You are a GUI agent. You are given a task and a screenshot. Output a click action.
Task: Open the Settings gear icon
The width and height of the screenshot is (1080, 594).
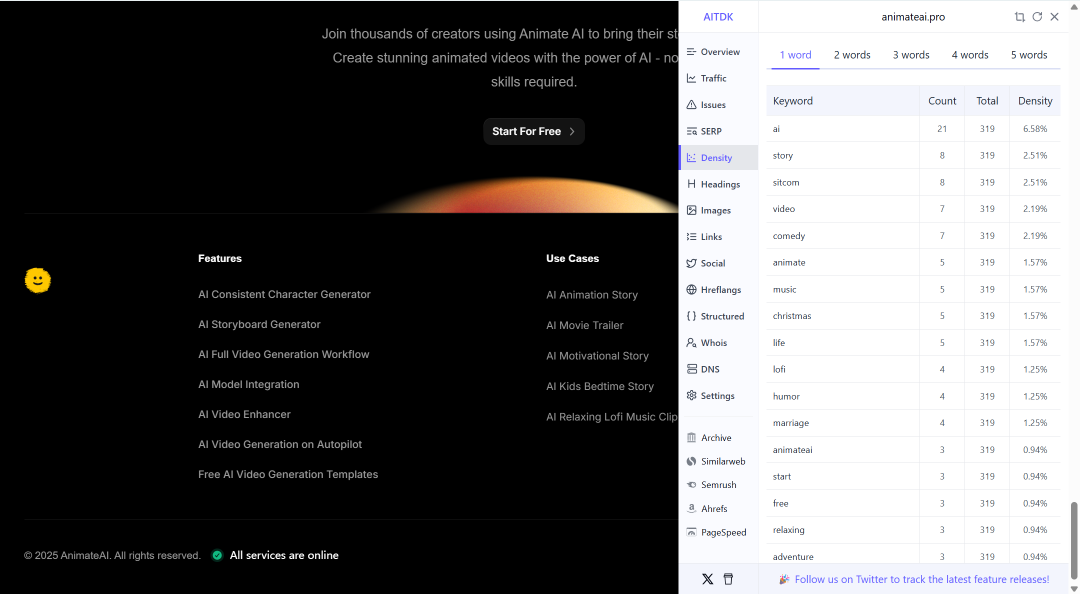(691, 396)
